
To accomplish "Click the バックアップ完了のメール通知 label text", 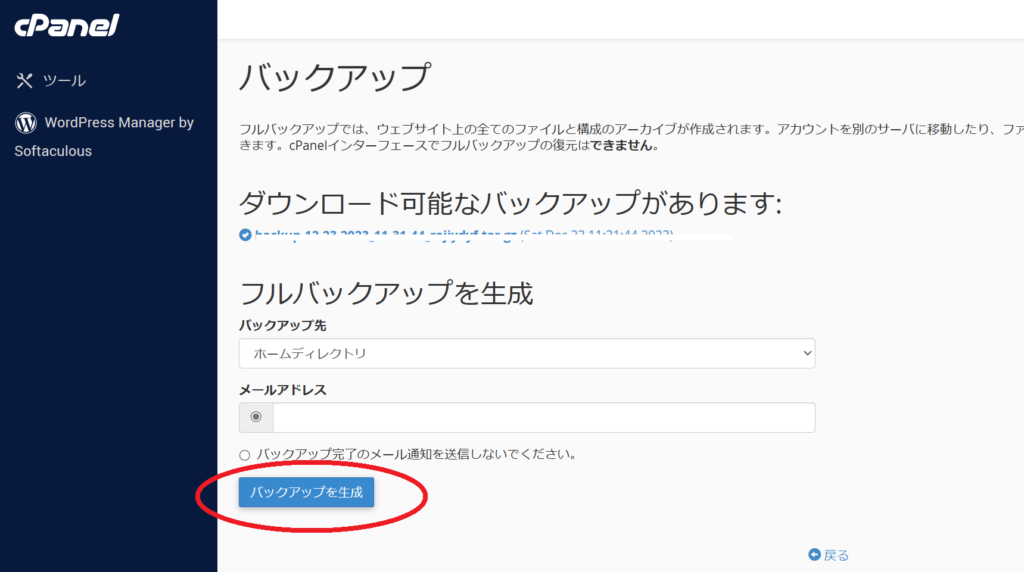I will click(416, 454).
